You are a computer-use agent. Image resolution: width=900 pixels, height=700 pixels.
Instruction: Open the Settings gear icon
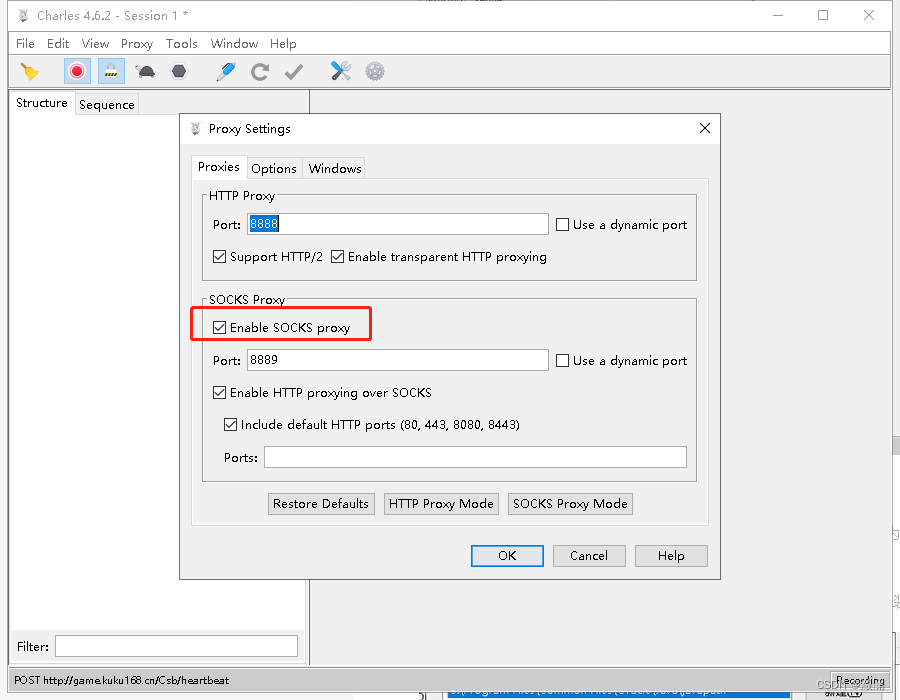click(x=375, y=72)
